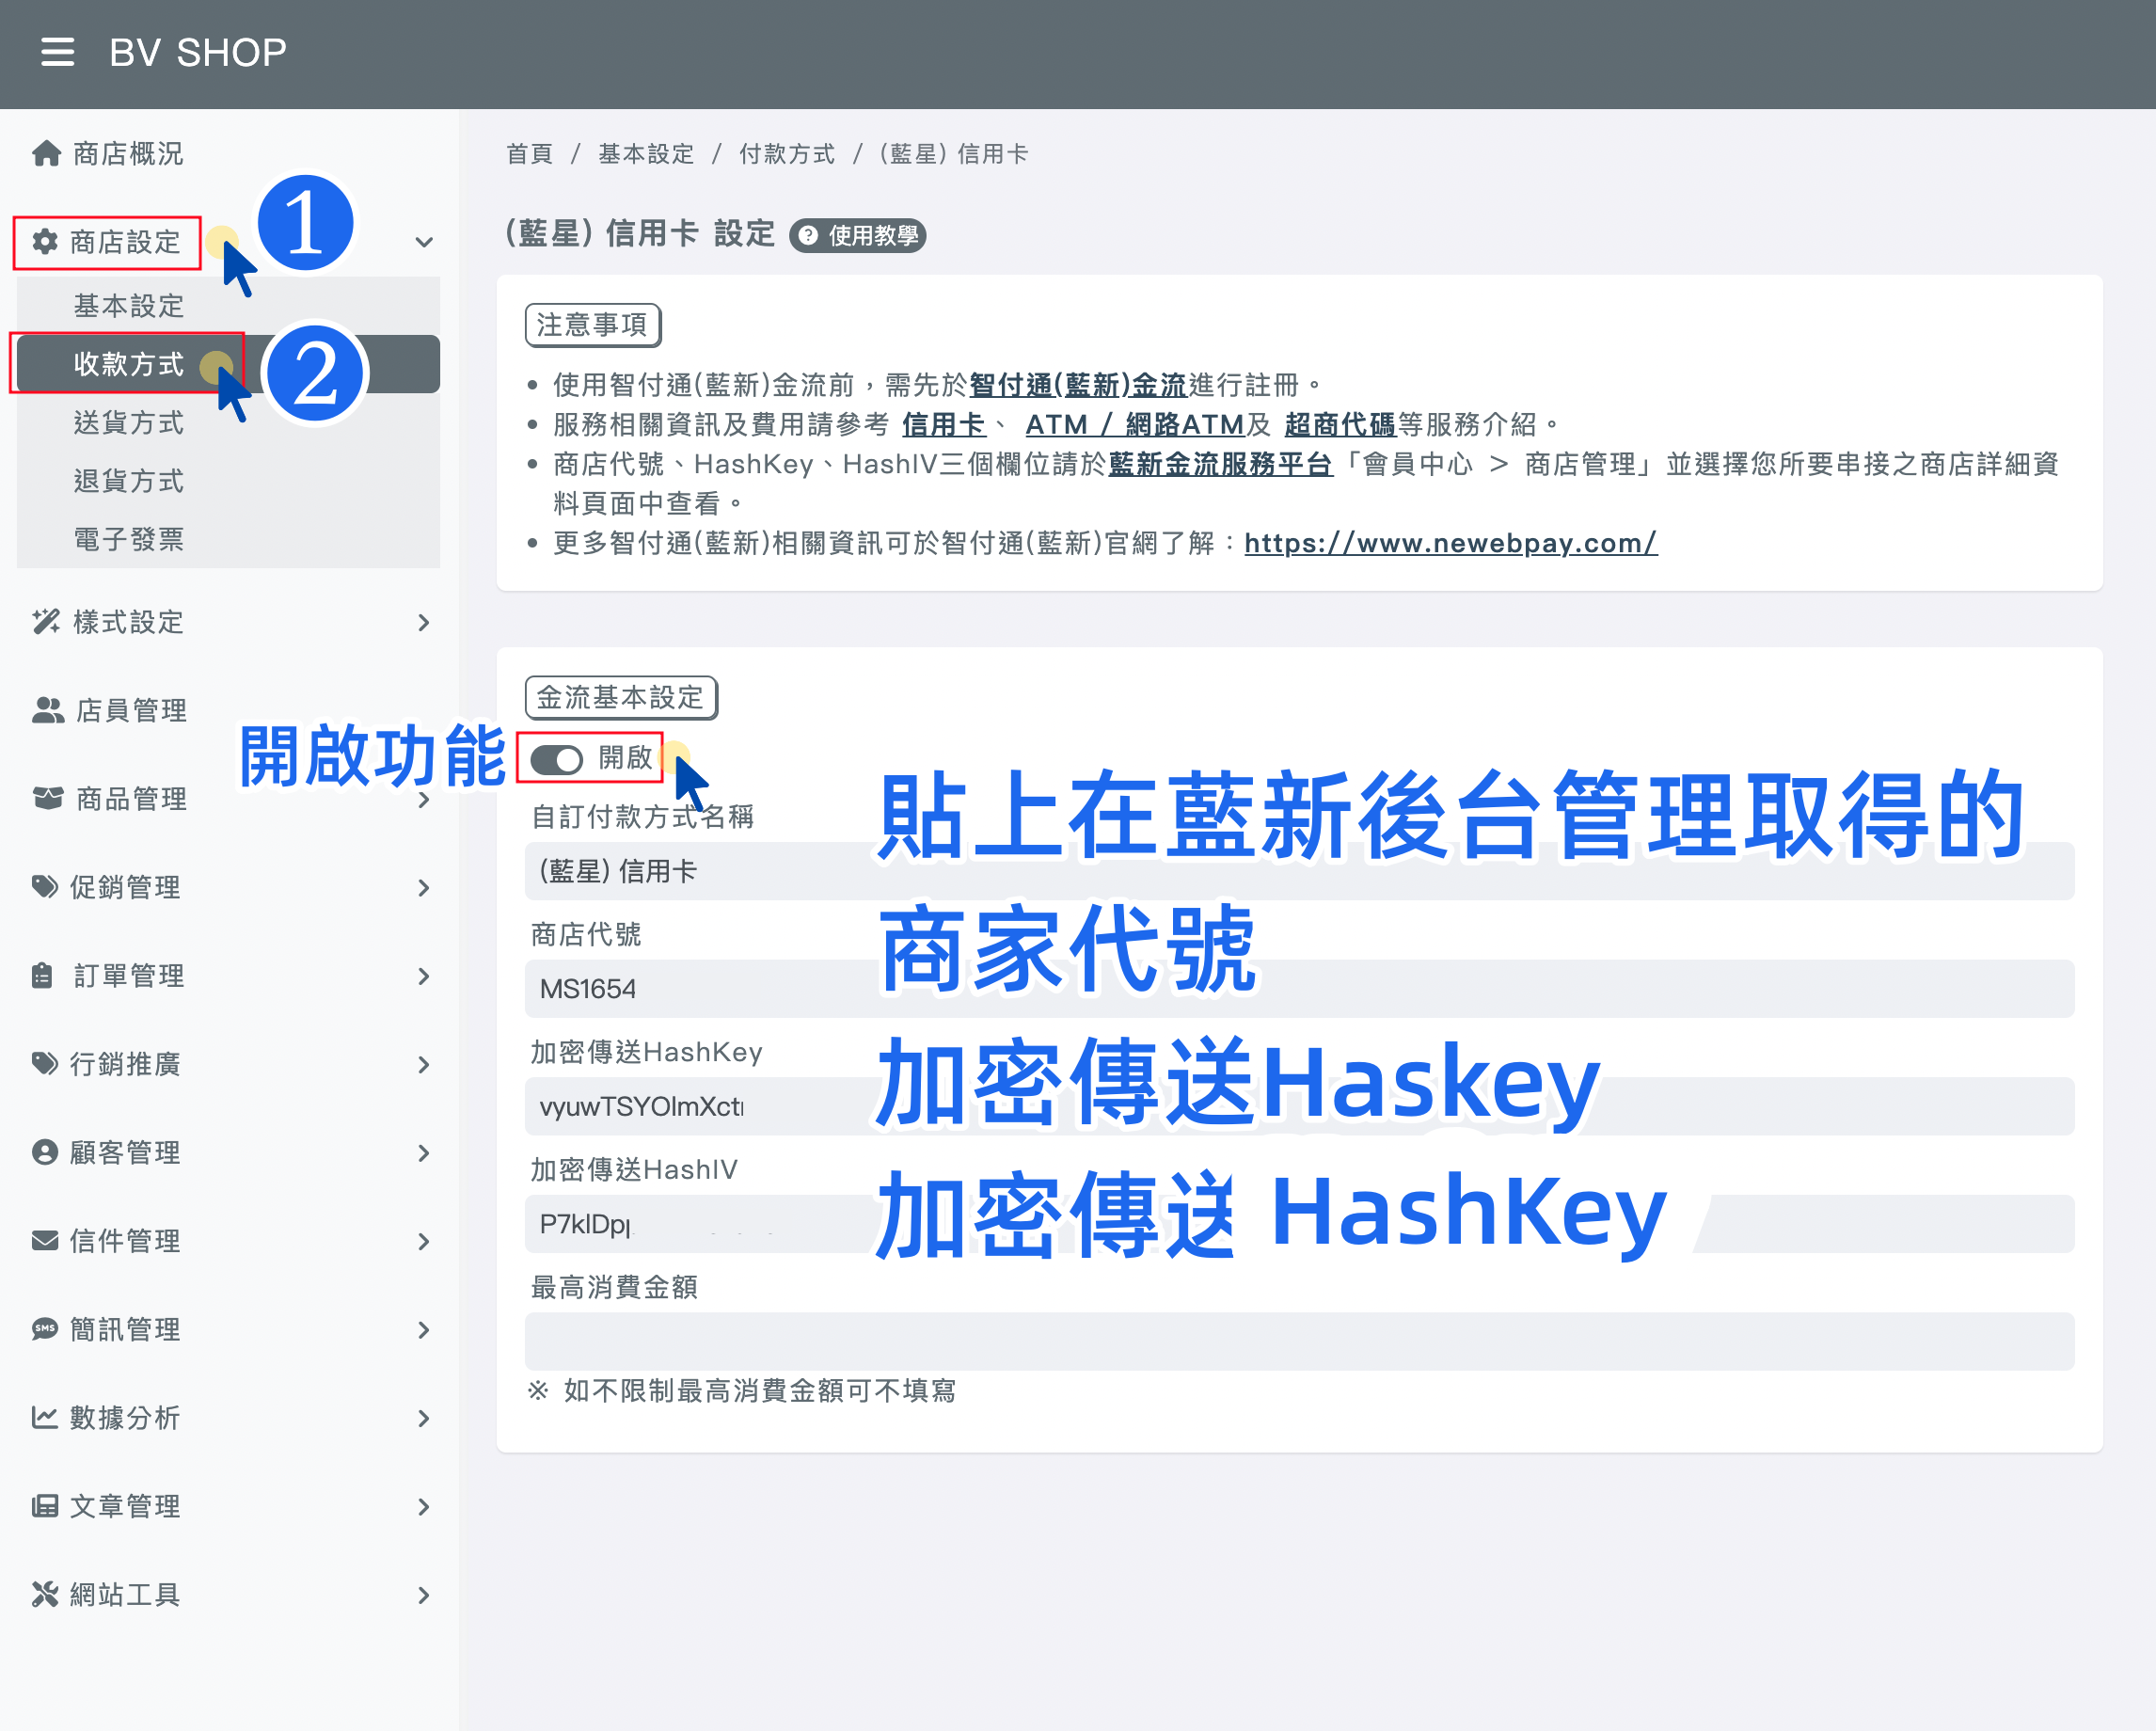This screenshot has width=2156, height=1731.
Task: Expand the 顧客管理 menu chevron
Action: click(x=424, y=1152)
